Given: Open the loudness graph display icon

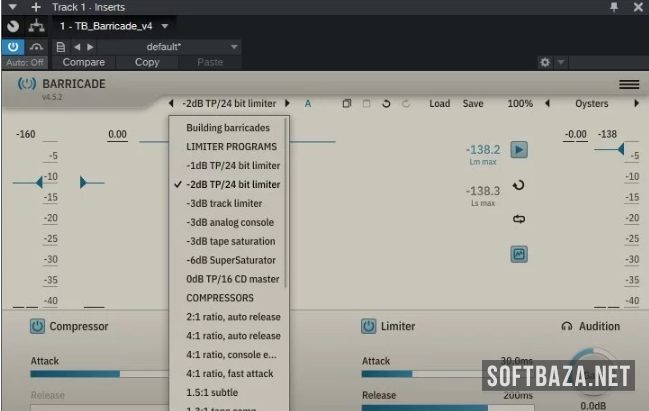Looking at the screenshot, I should tap(519, 255).
